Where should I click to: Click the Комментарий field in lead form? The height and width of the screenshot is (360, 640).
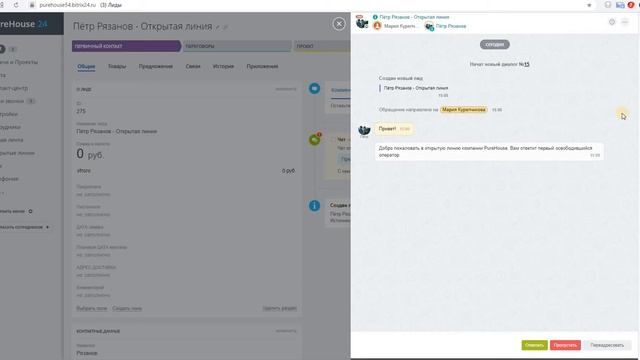pyautogui.click(x=186, y=291)
